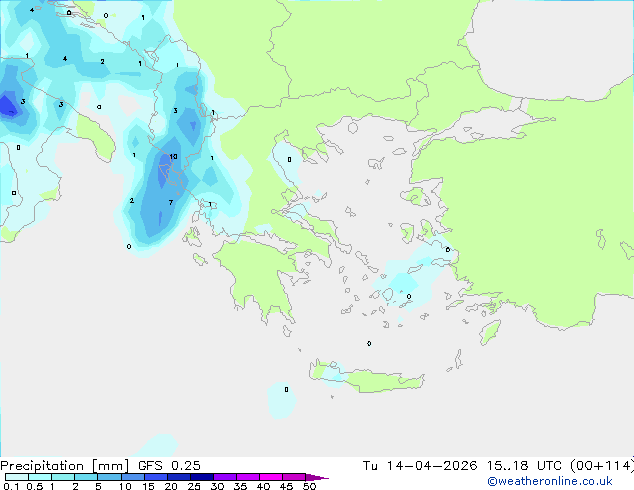Click the 'Precipitation [mm]' title text
Image resolution: width=634 pixels, height=490 pixels.
pos(65,466)
